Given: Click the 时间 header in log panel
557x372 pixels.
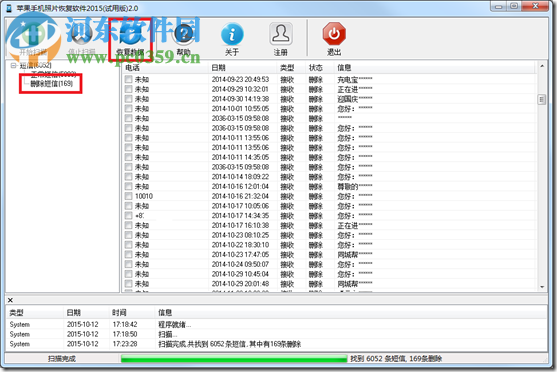Looking at the screenshot, I should click(x=132, y=313).
